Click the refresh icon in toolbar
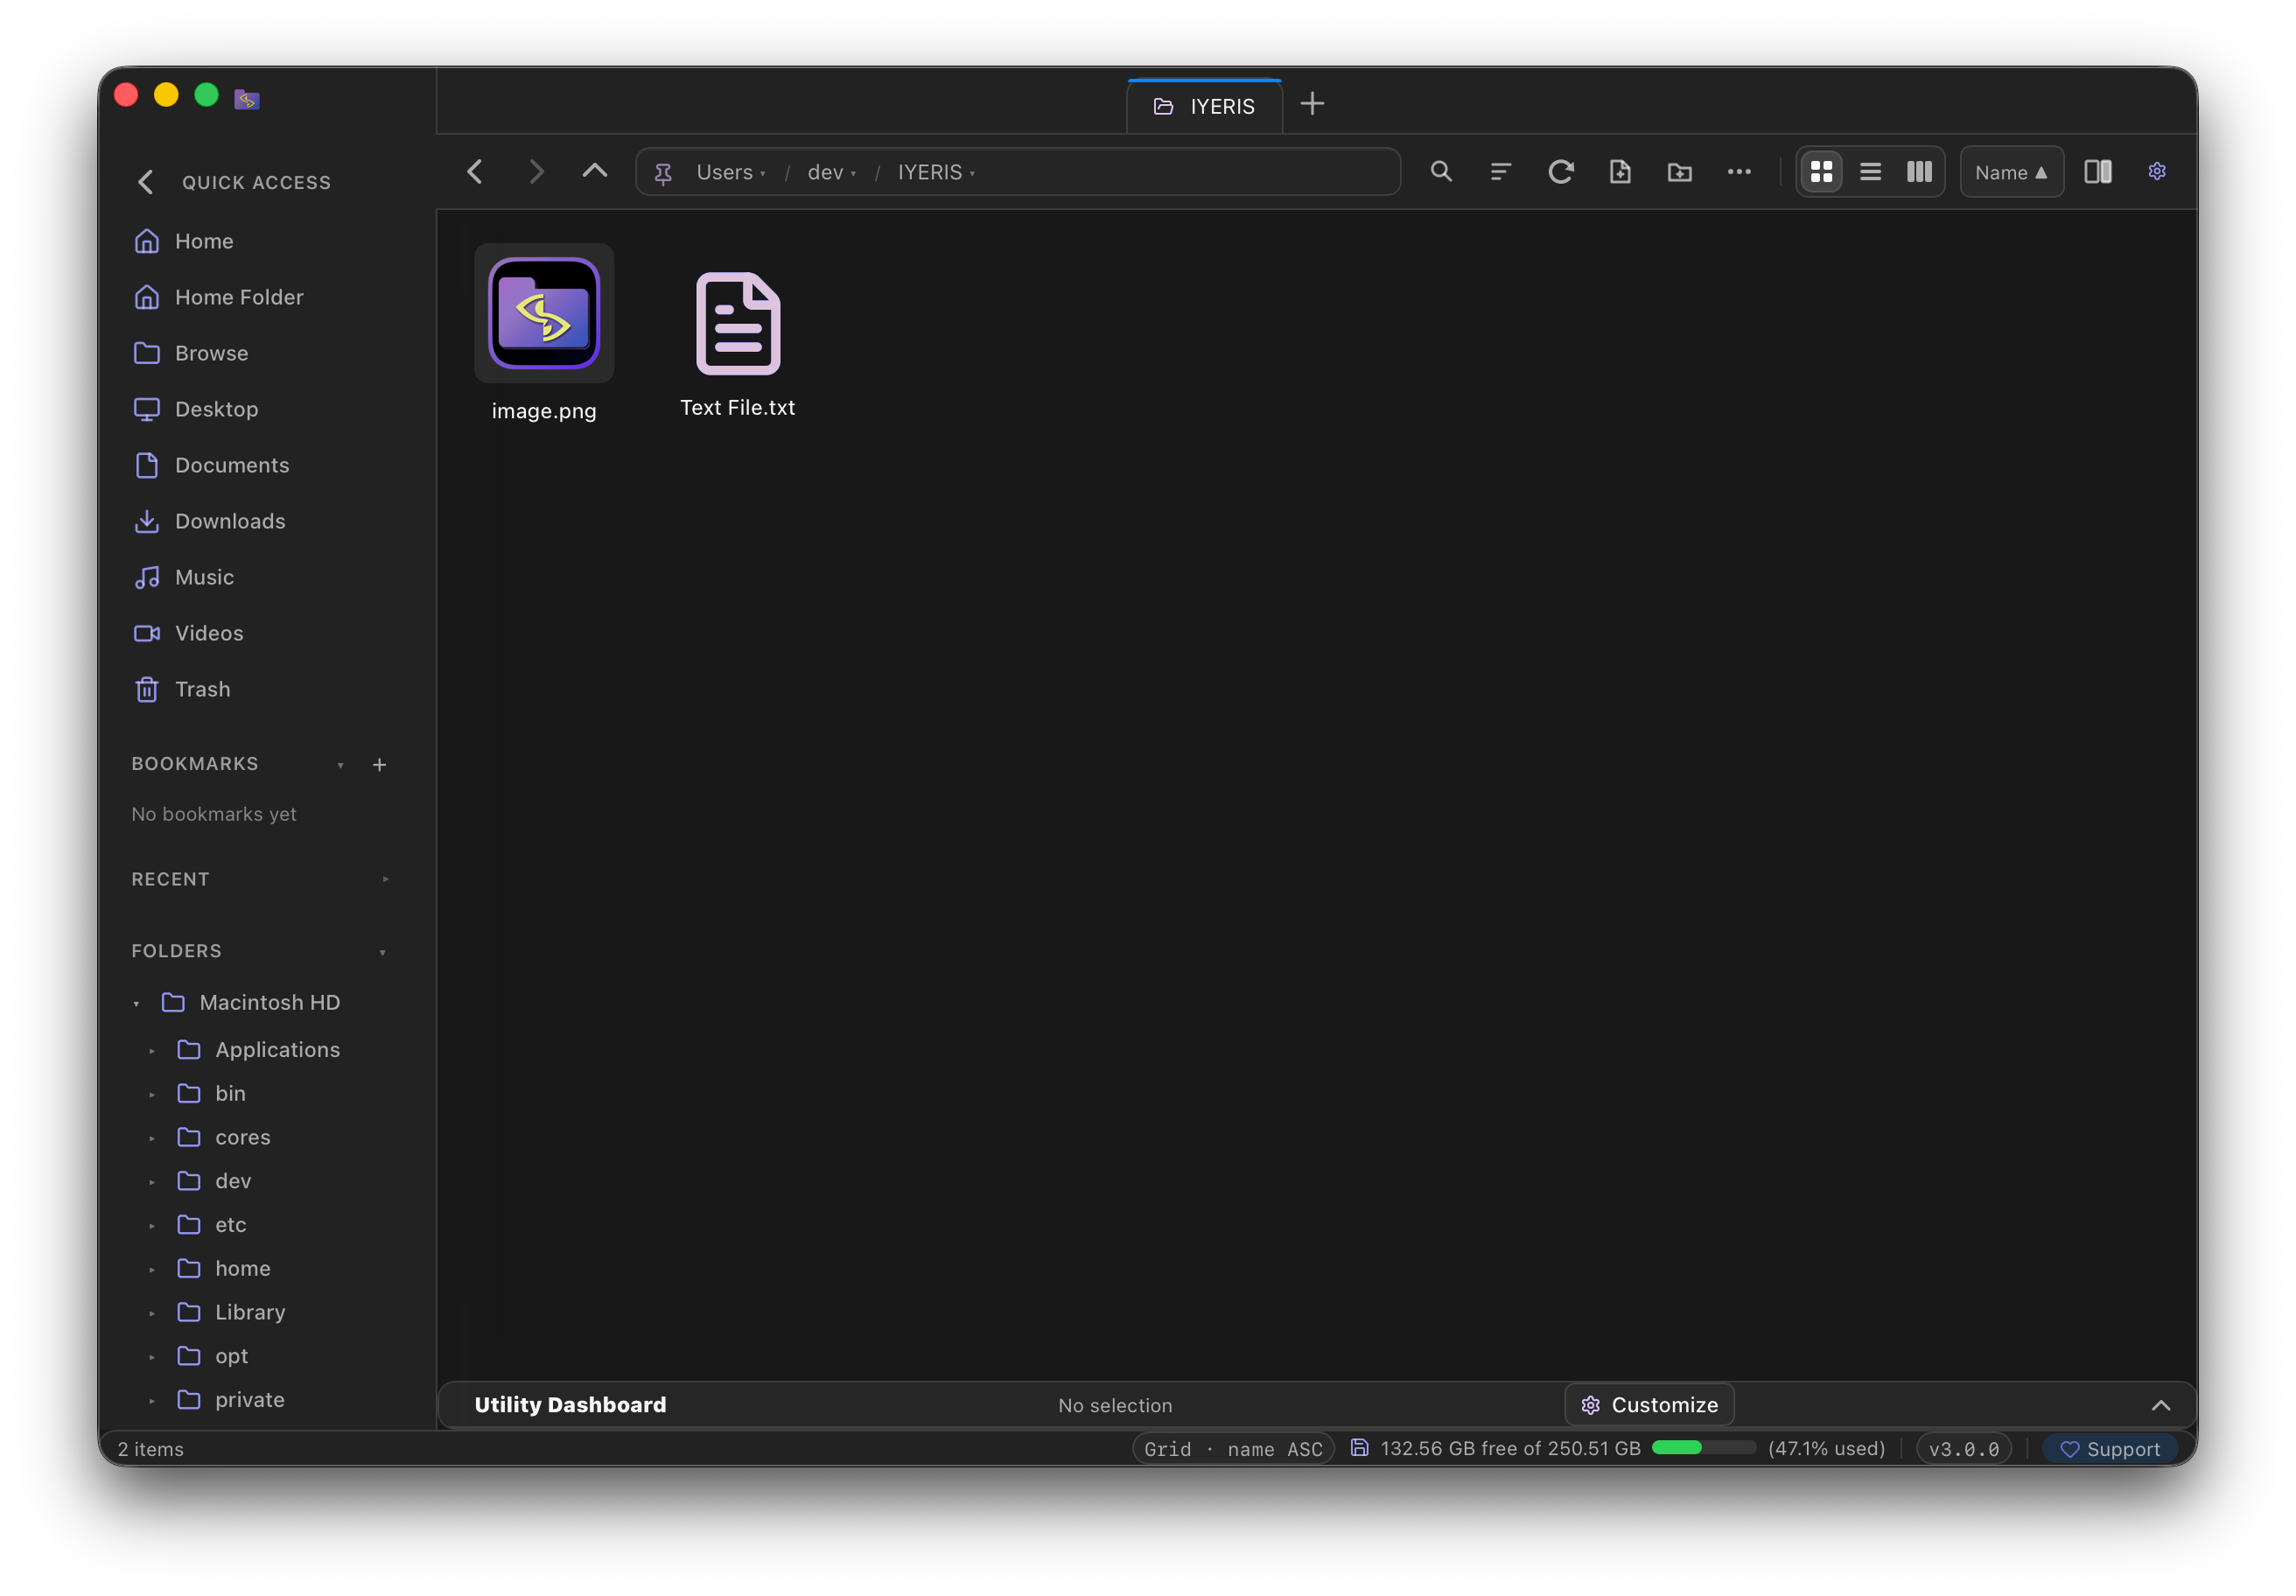 (x=1561, y=172)
